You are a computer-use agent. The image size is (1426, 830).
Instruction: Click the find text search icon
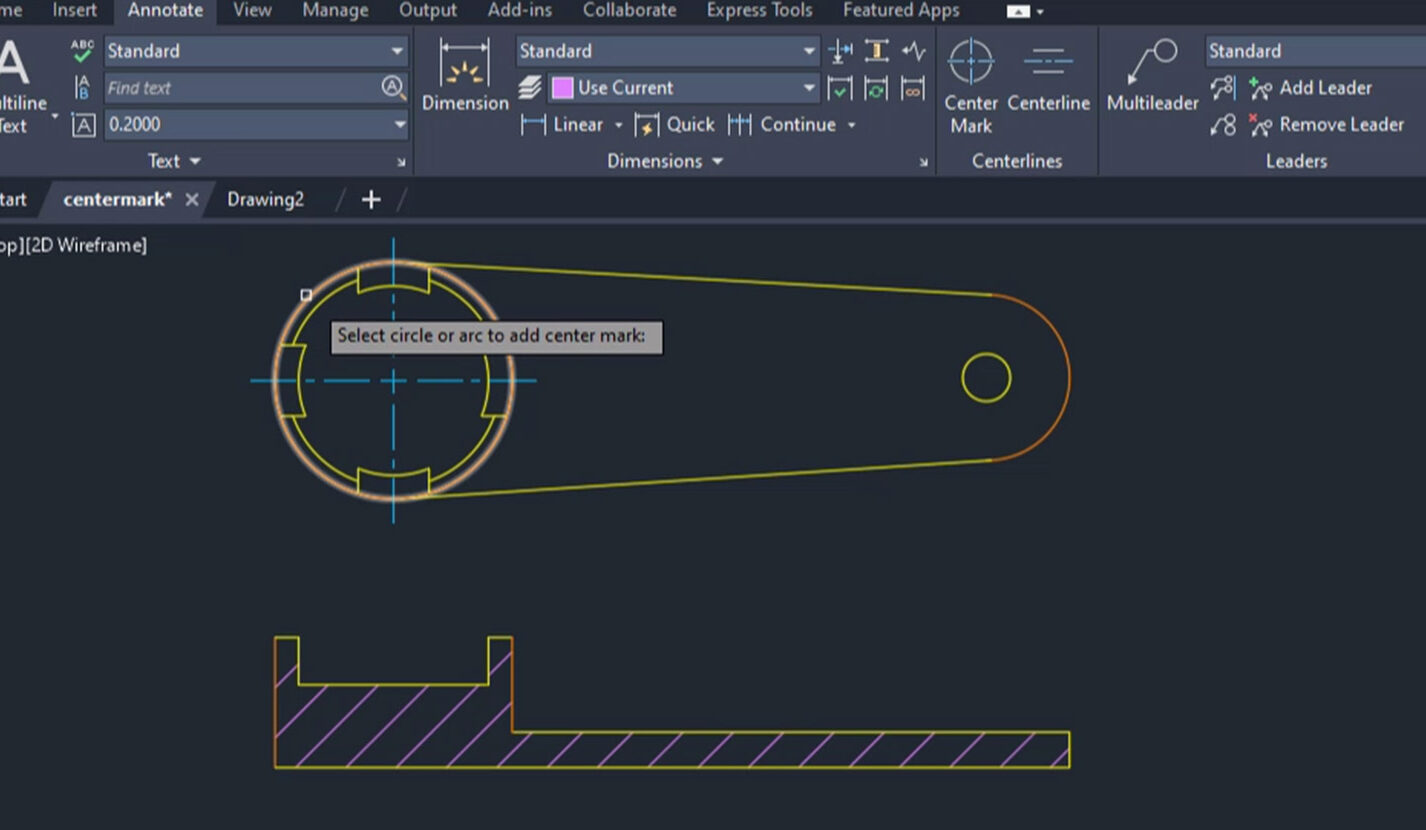[x=394, y=88]
